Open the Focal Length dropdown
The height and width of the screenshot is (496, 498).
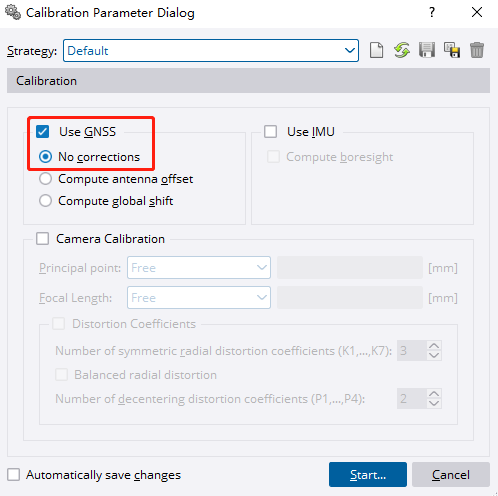[x=199, y=298]
